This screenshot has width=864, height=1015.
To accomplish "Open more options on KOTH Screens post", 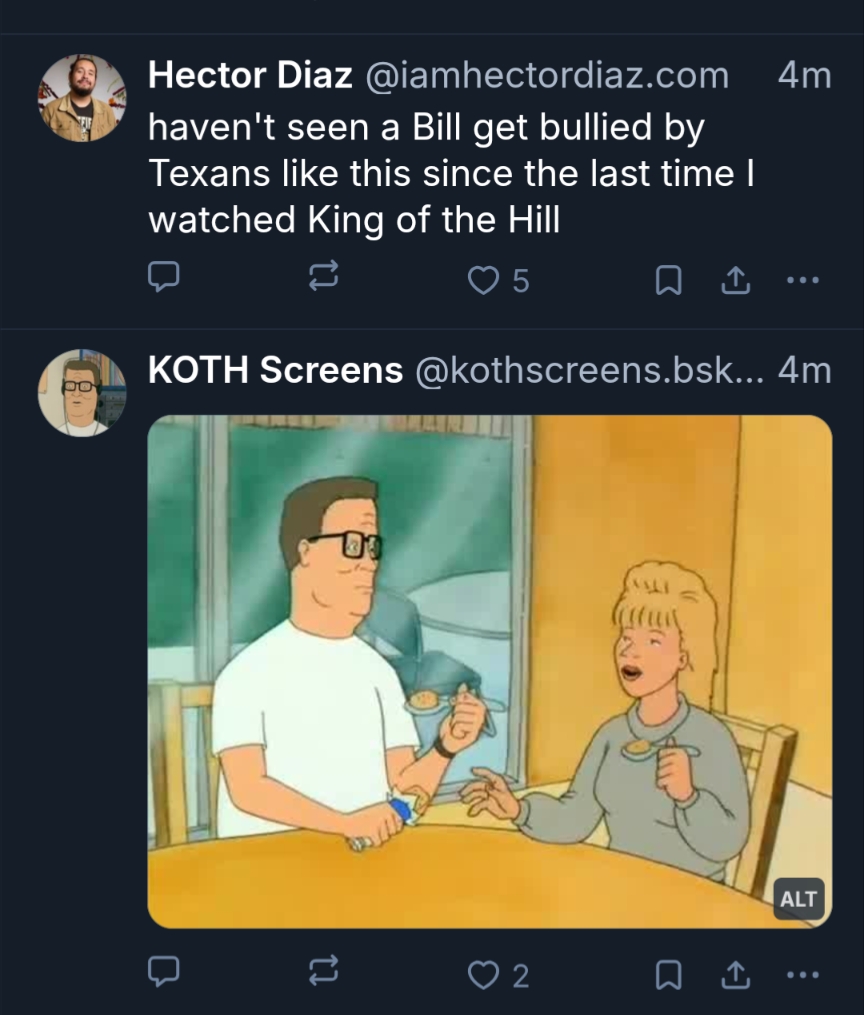I will pos(802,974).
